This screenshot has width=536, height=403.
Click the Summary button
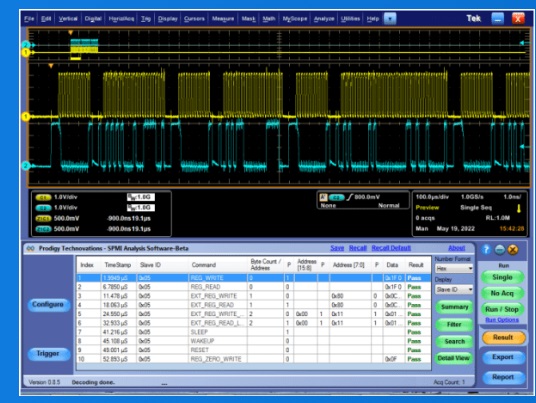454,307
